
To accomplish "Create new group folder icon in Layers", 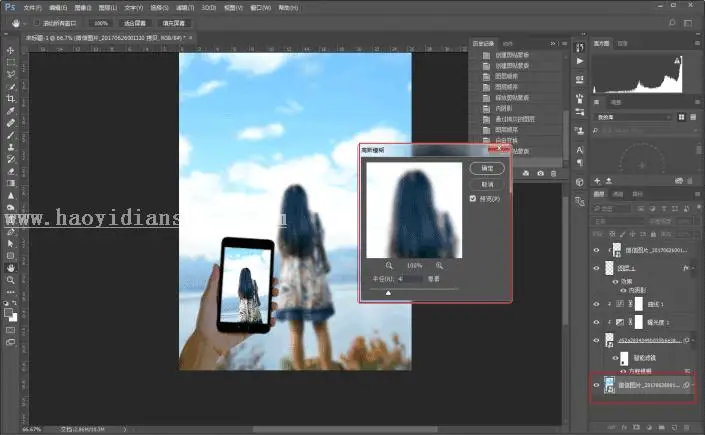I will tap(661, 427).
